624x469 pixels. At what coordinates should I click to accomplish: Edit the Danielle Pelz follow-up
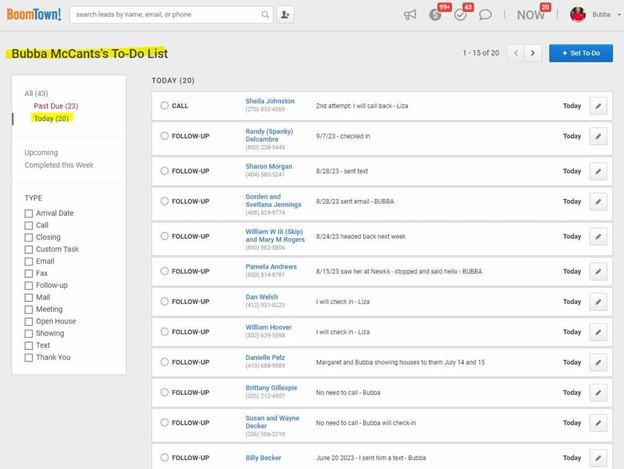598,362
